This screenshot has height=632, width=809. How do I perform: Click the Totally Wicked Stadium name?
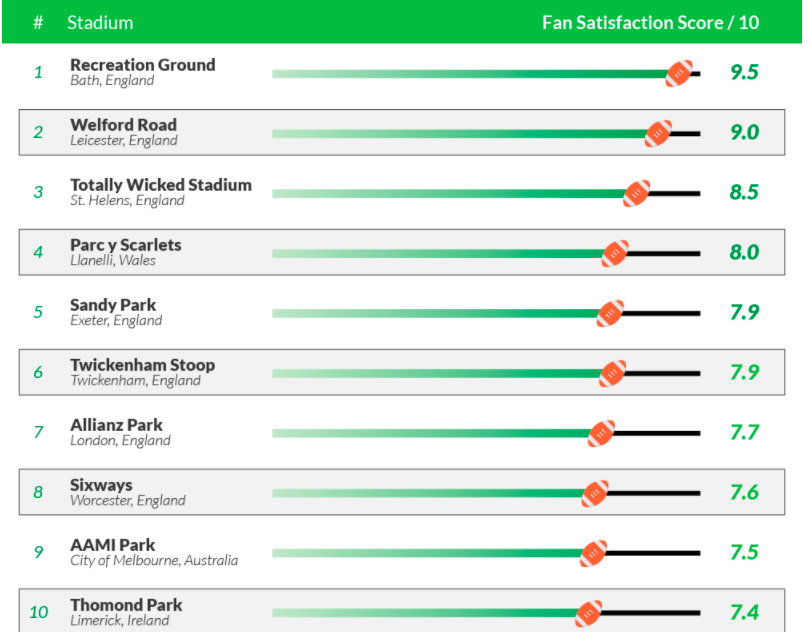(x=161, y=185)
